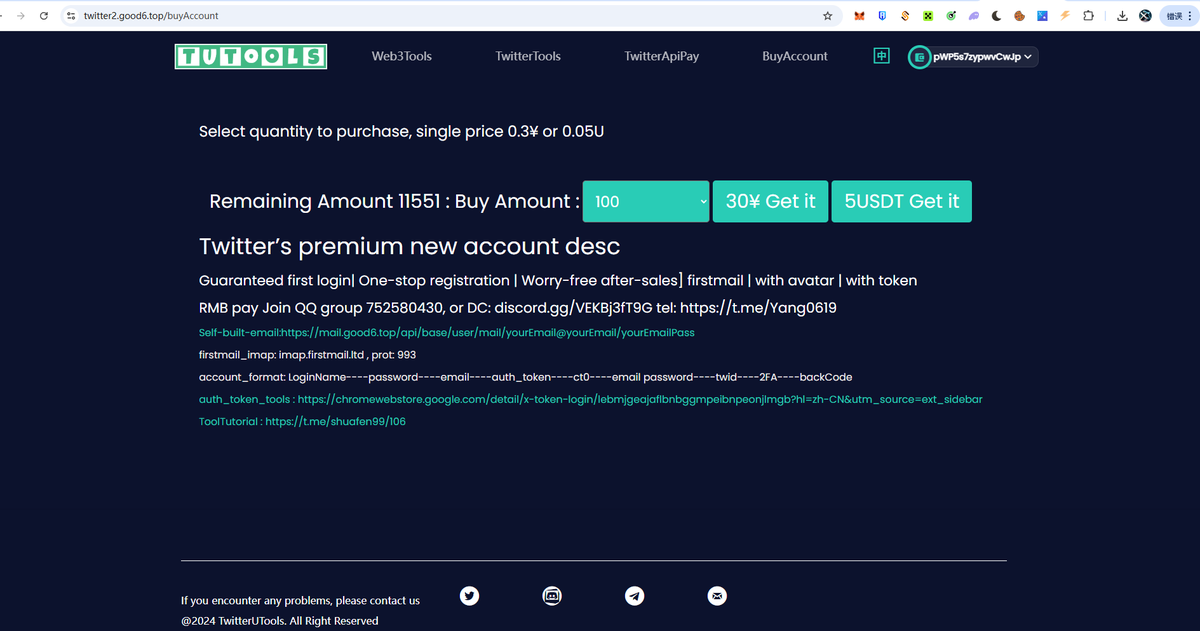Open the Web3Tools menu

pos(402,56)
